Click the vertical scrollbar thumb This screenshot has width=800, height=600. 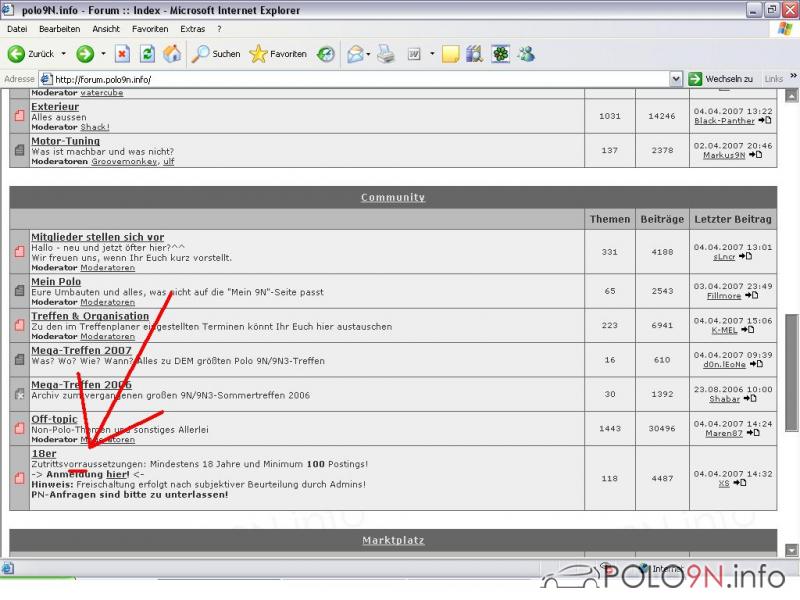tap(791, 373)
